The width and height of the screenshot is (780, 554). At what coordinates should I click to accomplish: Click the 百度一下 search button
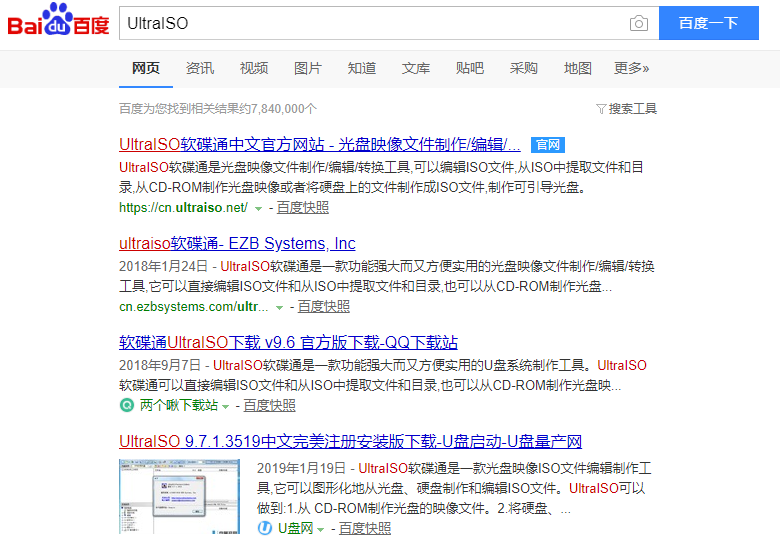[x=709, y=23]
